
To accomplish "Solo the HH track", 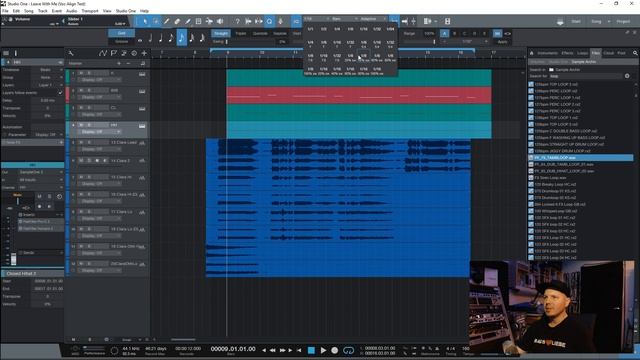I will [89, 125].
